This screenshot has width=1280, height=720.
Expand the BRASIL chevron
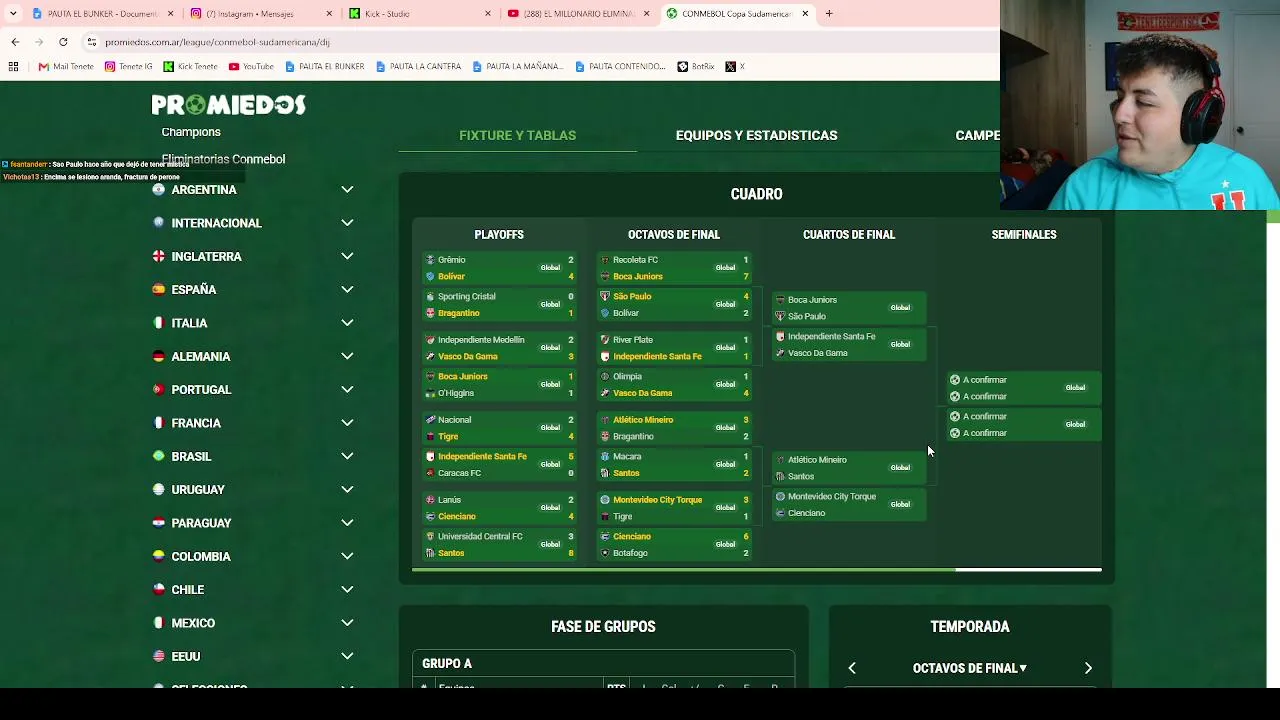347,456
